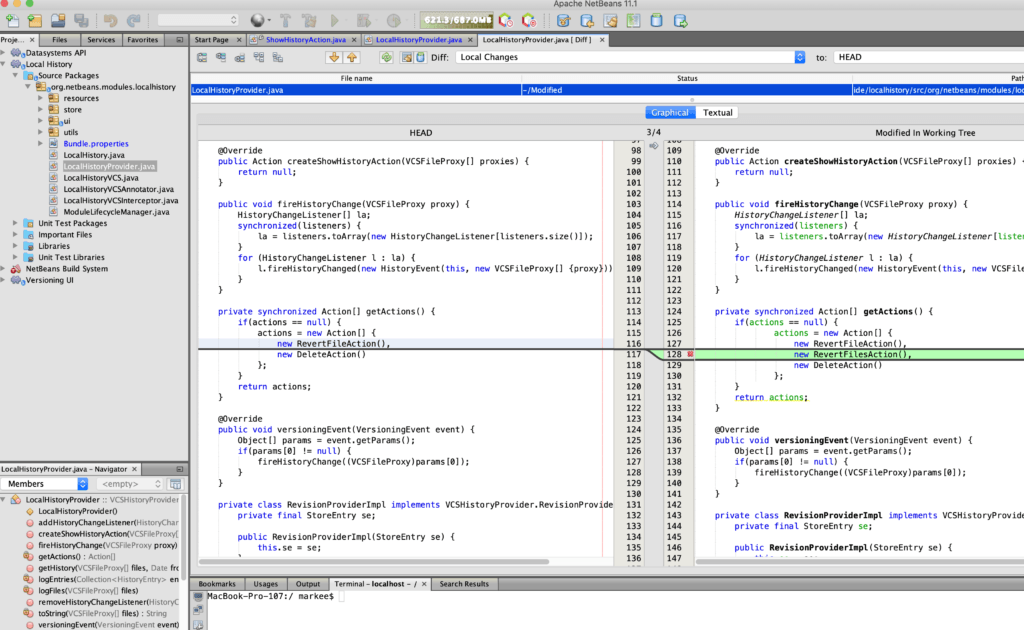Switch to ShowHistoryAction.java editor tab
The height and width of the screenshot is (630, 1024).
pyautogui.click(x=304, y=39)
